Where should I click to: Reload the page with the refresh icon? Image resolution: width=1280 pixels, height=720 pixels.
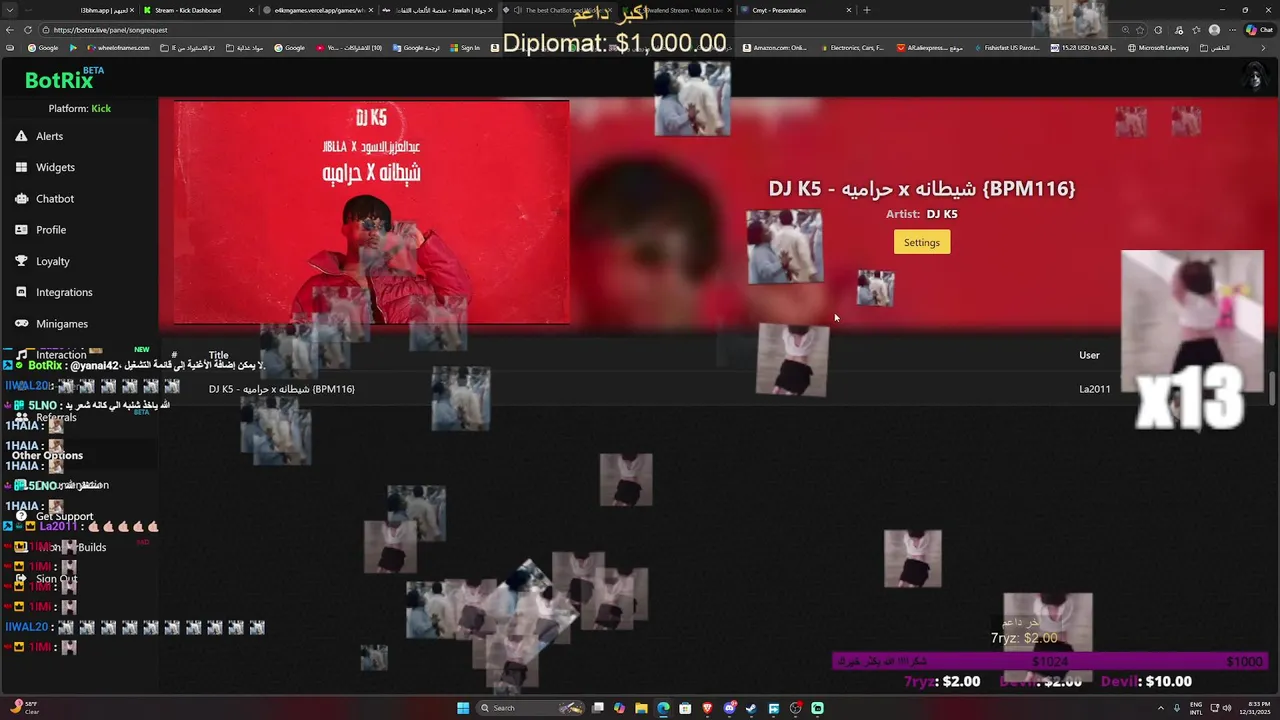point(27,30)
